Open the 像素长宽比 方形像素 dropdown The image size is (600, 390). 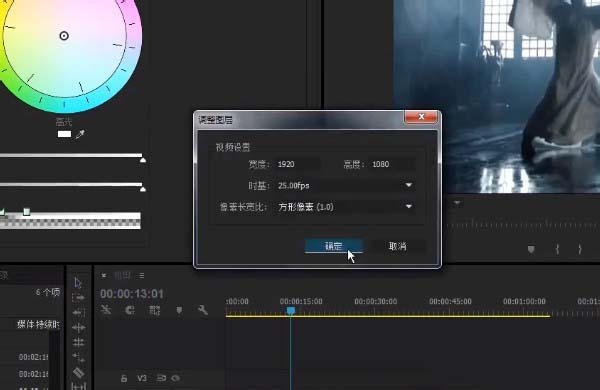pyautogui.click(x=345, y=207)
